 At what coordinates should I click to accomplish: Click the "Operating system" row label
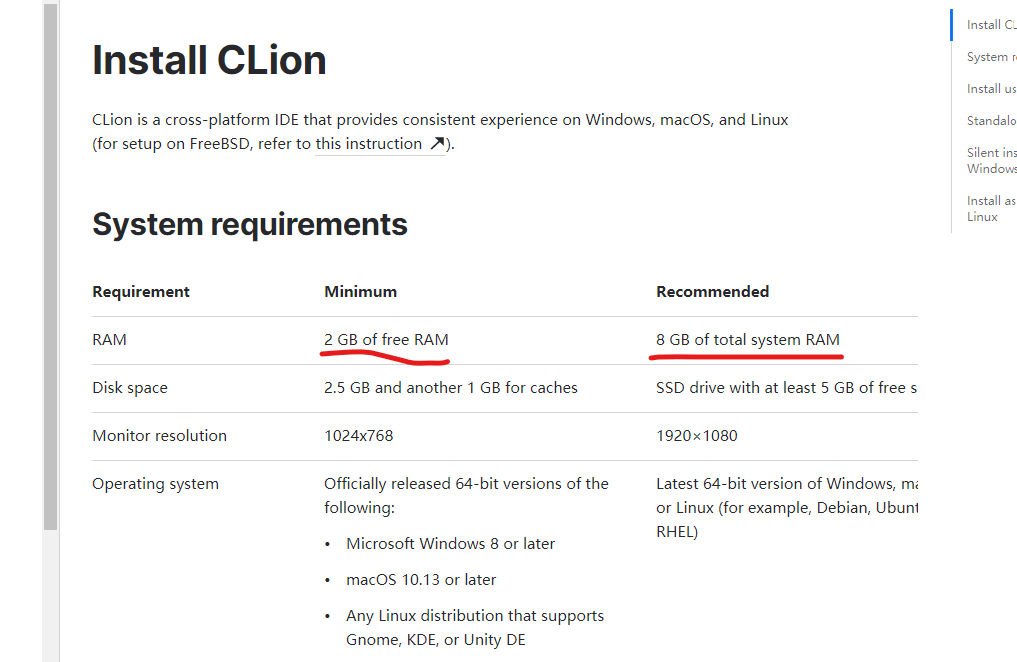click(155, 484)
